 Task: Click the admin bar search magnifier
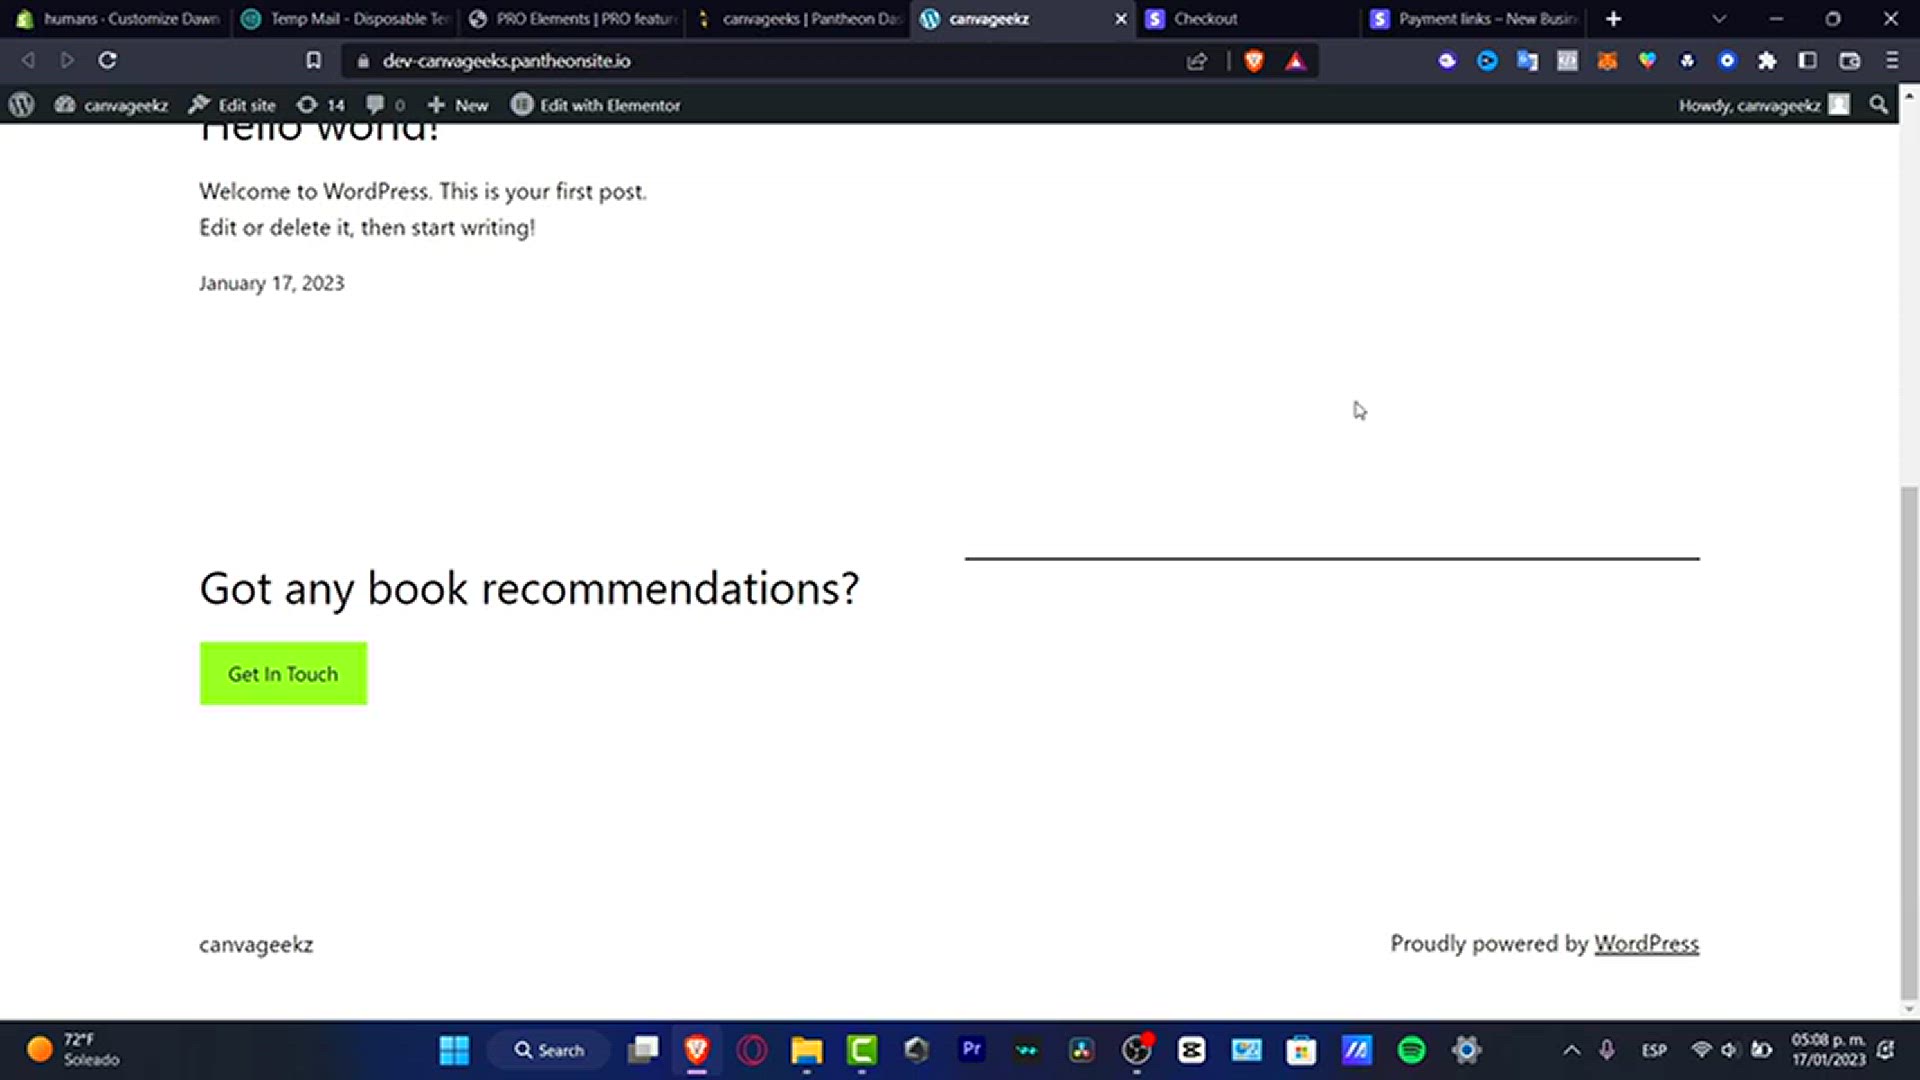(x=1879, y=105)
